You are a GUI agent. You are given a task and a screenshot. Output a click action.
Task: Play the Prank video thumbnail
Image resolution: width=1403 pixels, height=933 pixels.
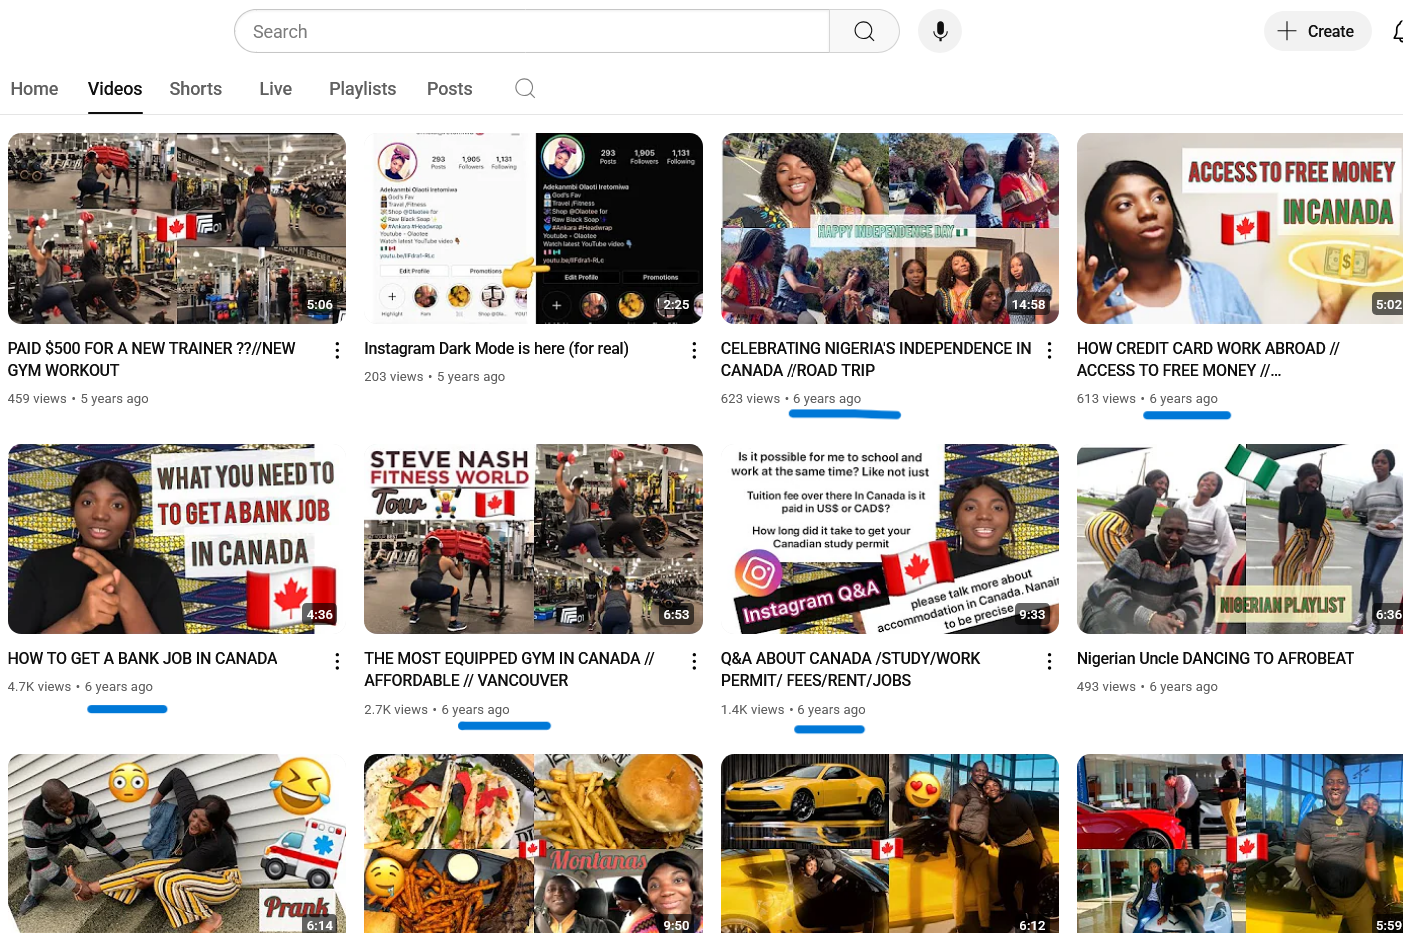tap(176, 843)
